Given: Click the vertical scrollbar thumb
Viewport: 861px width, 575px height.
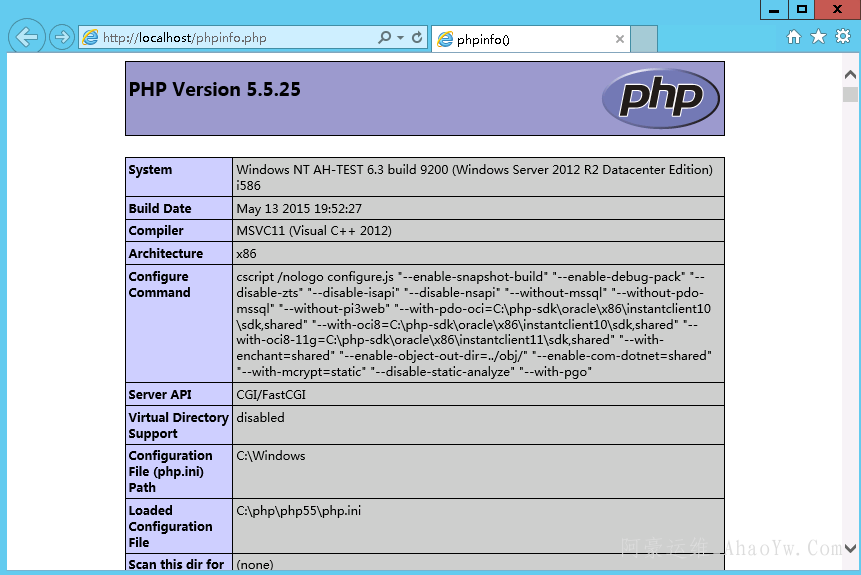Looking at the screenshot, I should pos(850,95).
